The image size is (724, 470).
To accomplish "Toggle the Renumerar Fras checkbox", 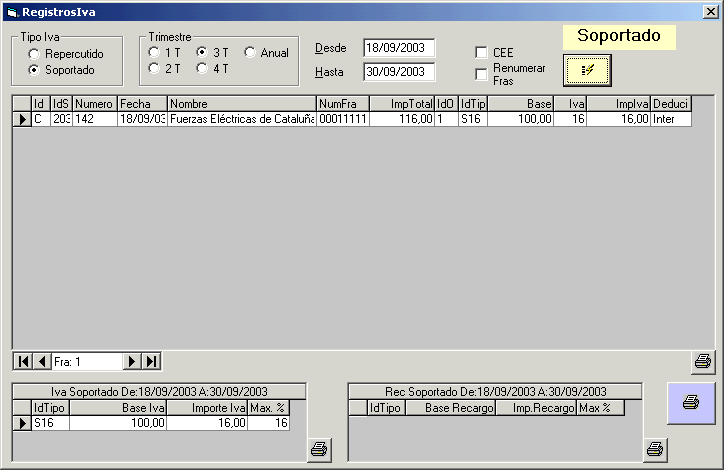I will click(x=482, y=74).
